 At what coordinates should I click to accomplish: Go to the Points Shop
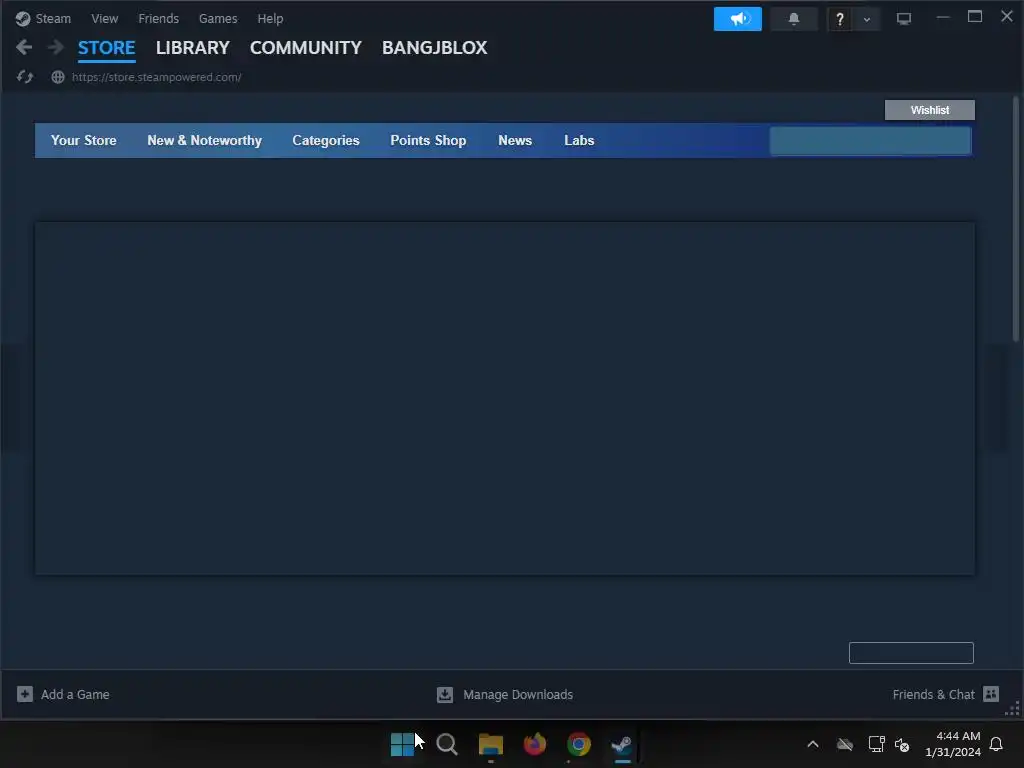(x=428, y=140)
